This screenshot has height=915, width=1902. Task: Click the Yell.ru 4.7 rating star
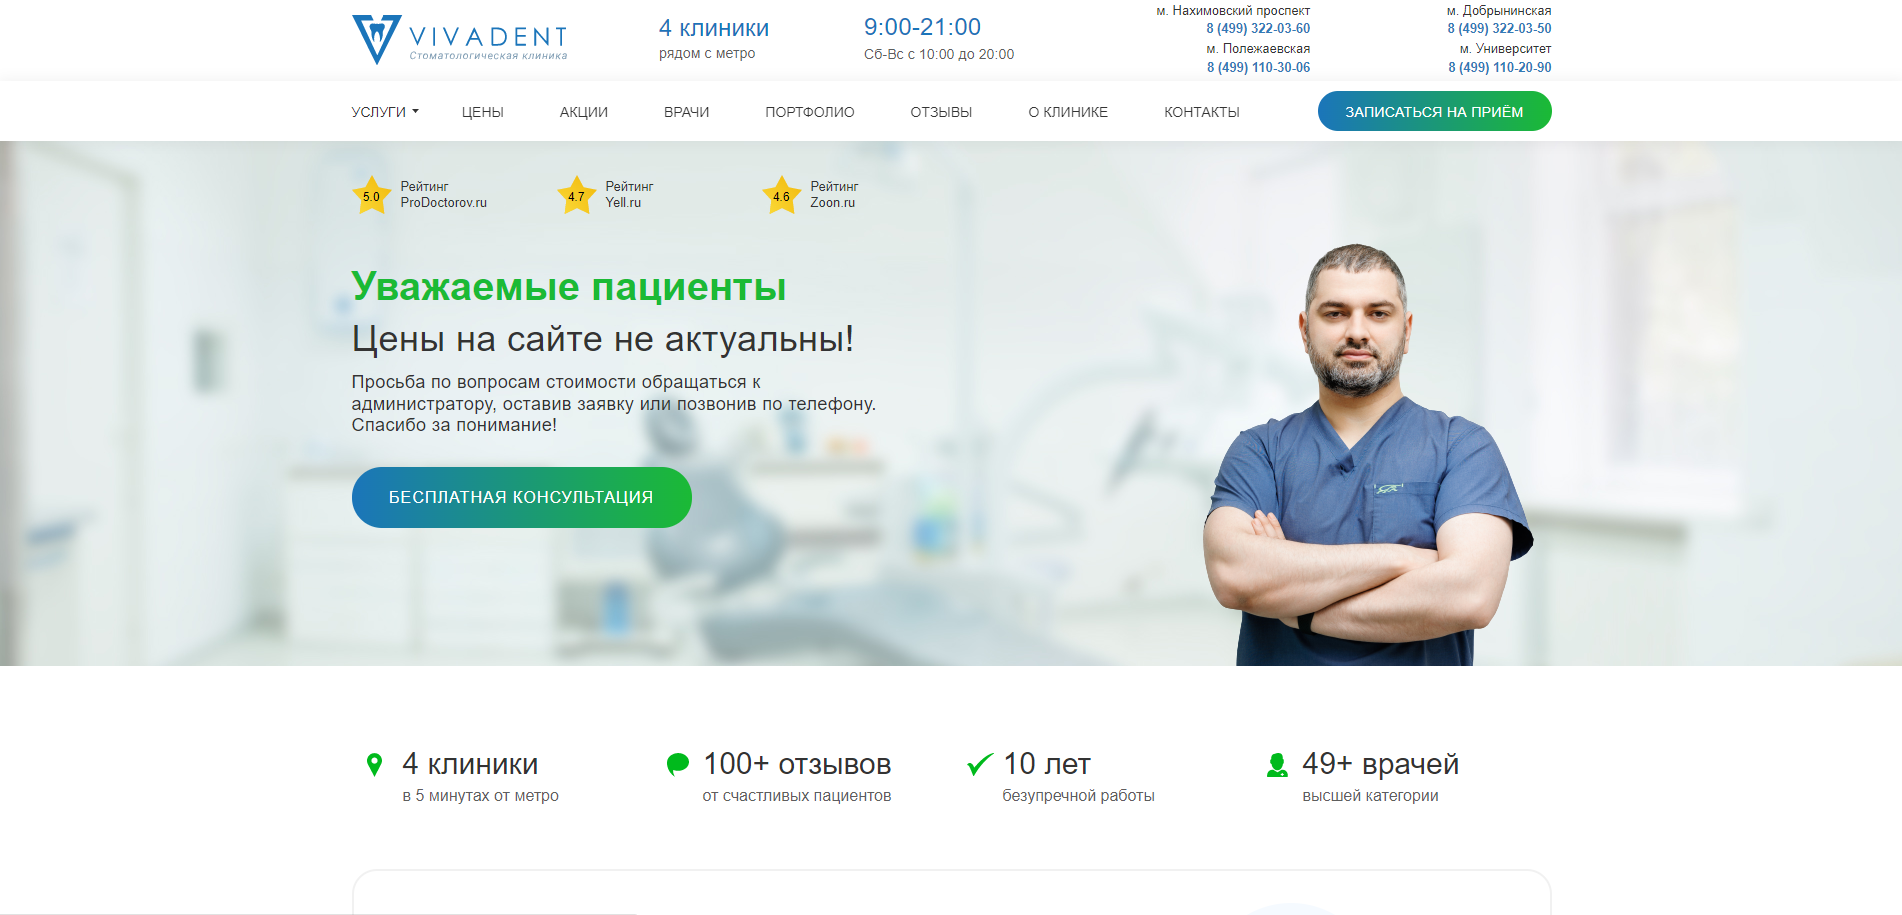pyautogui.click(x=576, y=195)
